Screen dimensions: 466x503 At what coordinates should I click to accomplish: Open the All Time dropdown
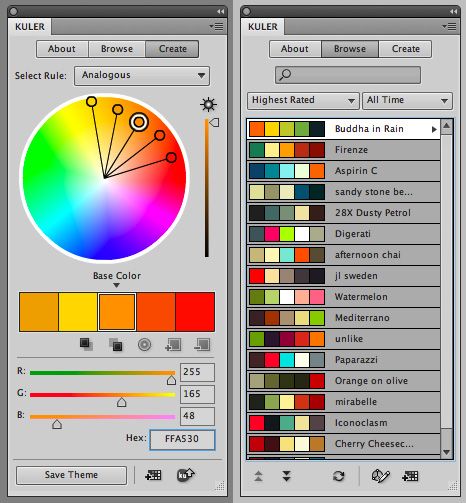(x=407, y=101)
